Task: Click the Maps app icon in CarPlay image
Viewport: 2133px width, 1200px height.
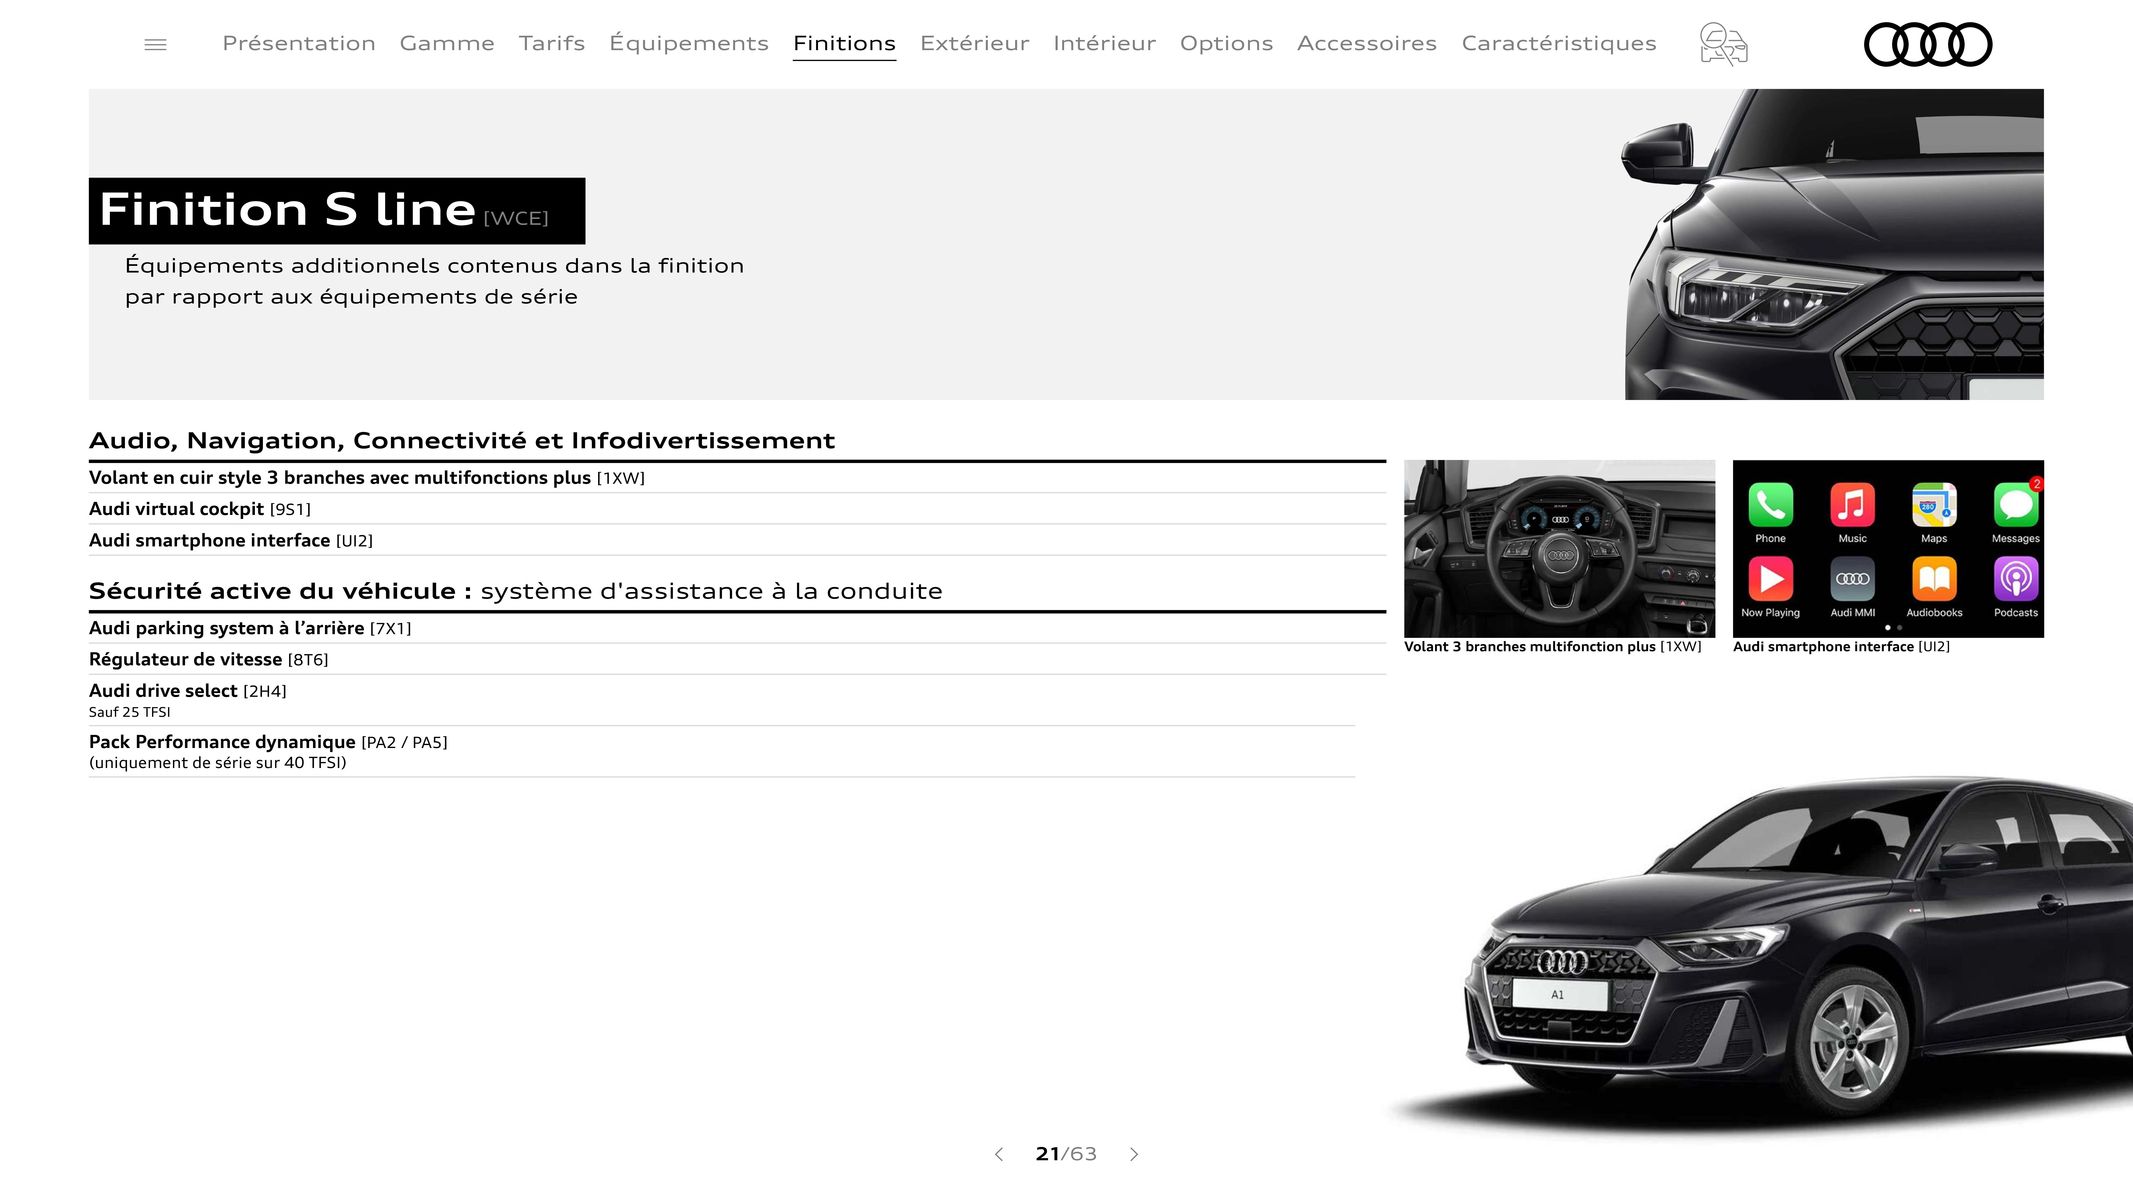Action: [x=1934, y=505]
